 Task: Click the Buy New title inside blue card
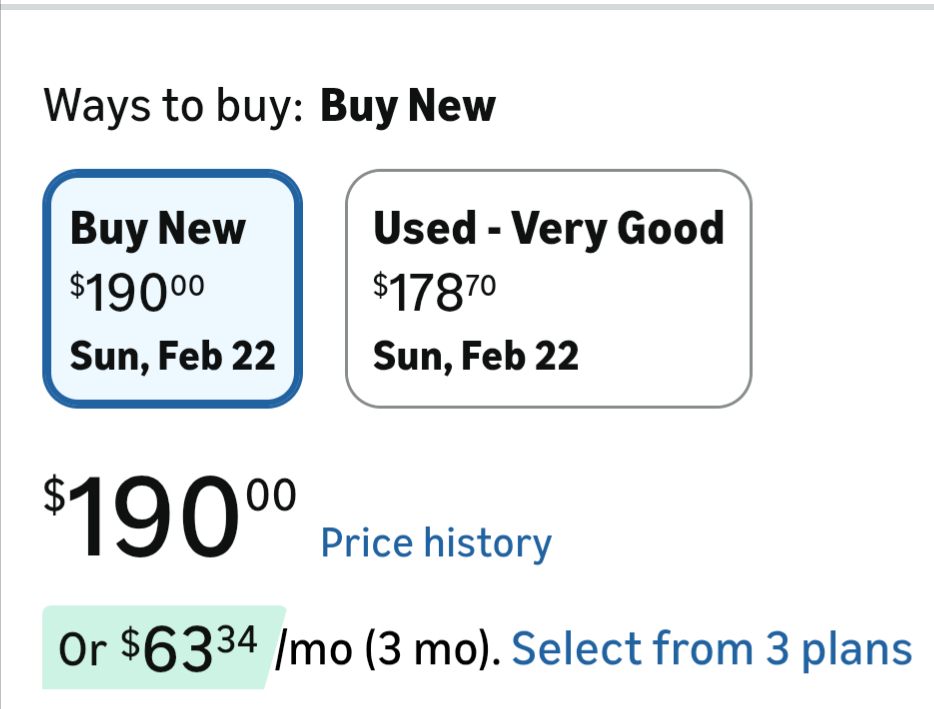pyautogui.click(x=157, y=228)
